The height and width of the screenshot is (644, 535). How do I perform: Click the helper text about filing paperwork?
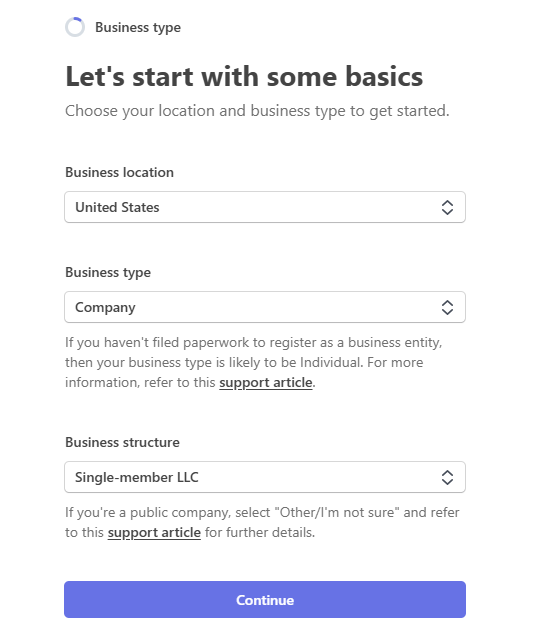pos(254,362)
